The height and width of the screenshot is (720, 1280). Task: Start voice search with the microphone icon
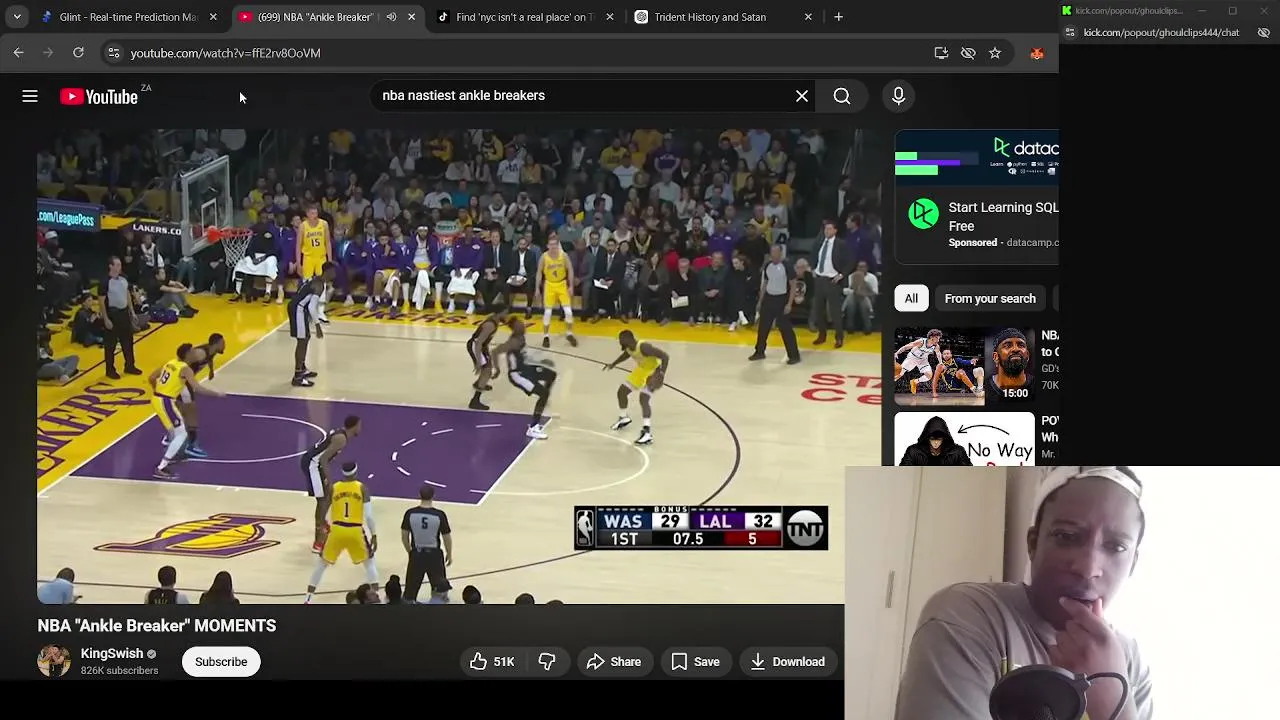click(x=898, y=96)
